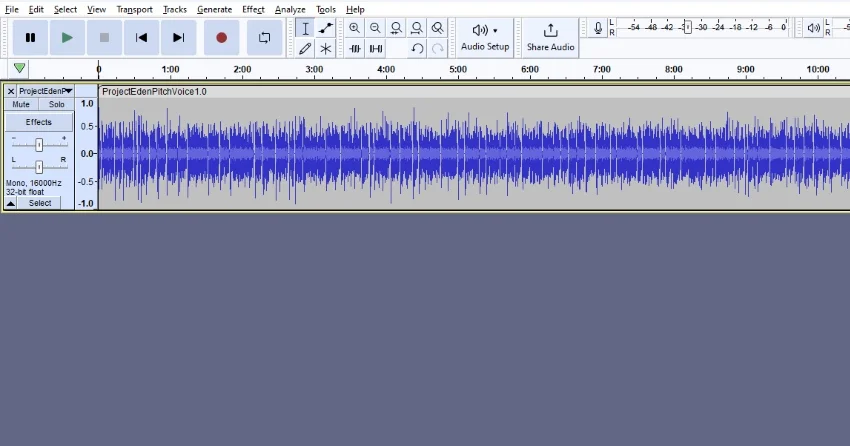Select the Draw (pencil) tool
Viewport: 850px width, 446px height.
[x=305, y=48]
